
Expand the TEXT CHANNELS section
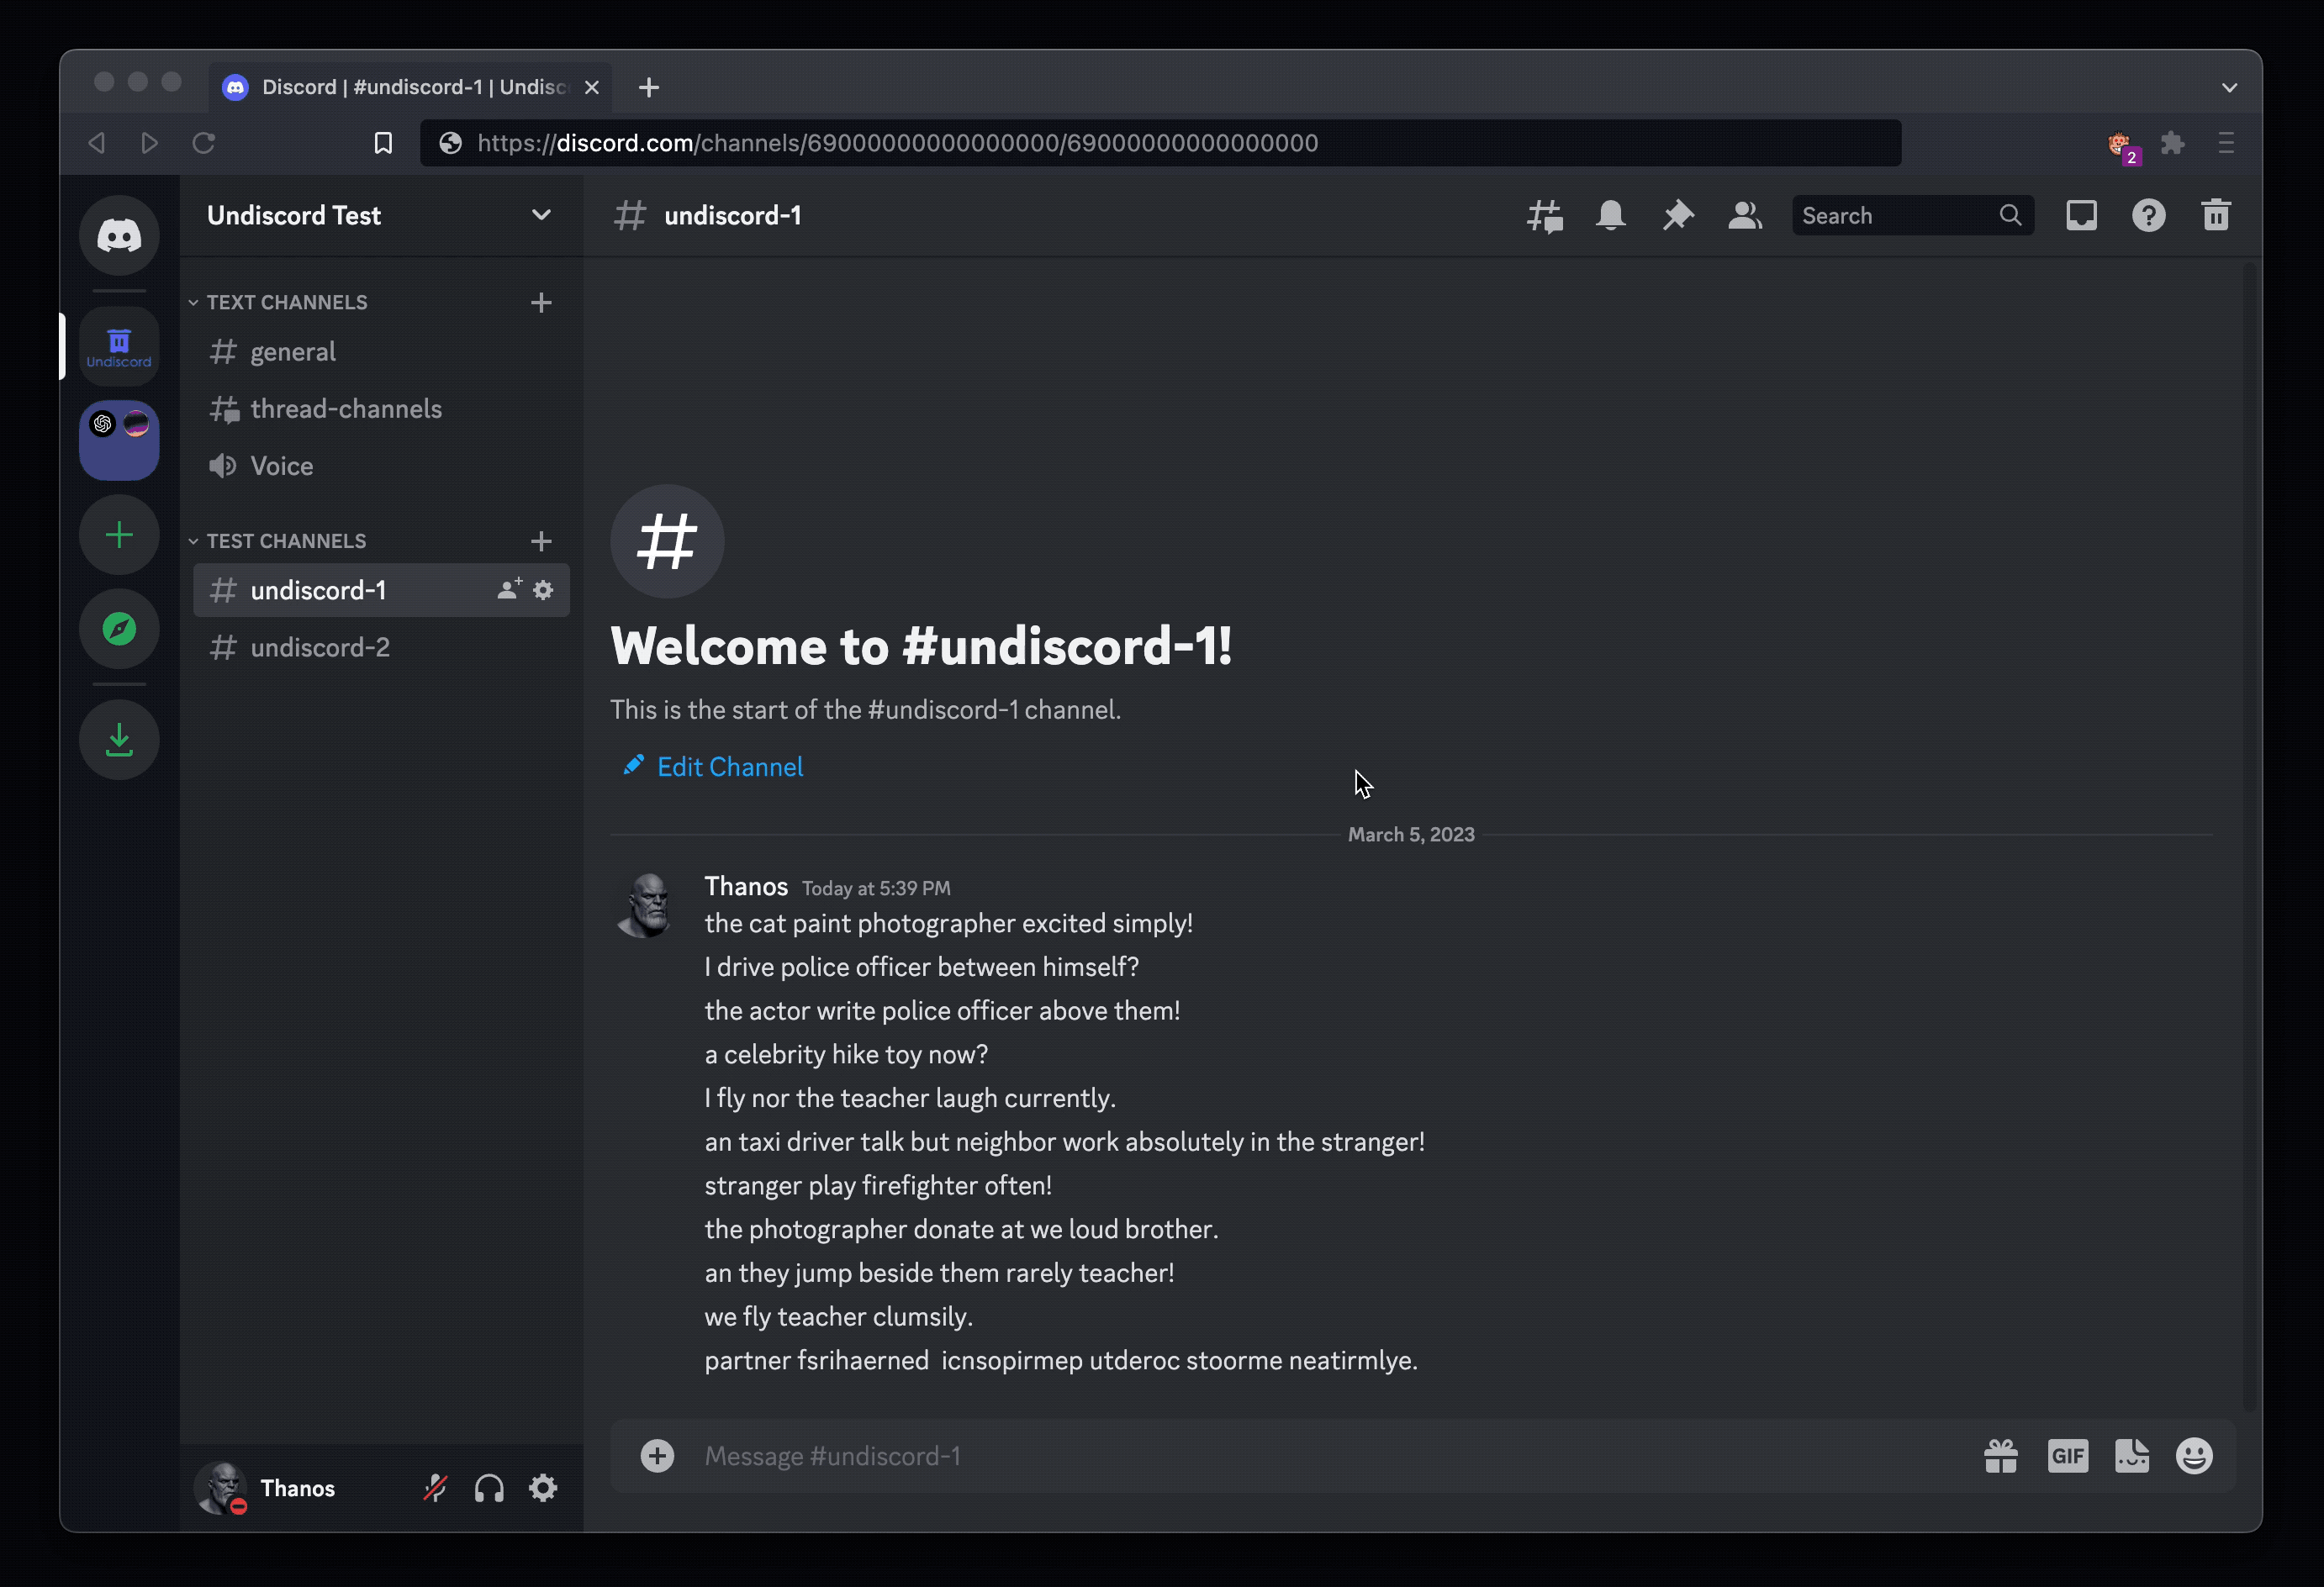(x=288, y=300)
